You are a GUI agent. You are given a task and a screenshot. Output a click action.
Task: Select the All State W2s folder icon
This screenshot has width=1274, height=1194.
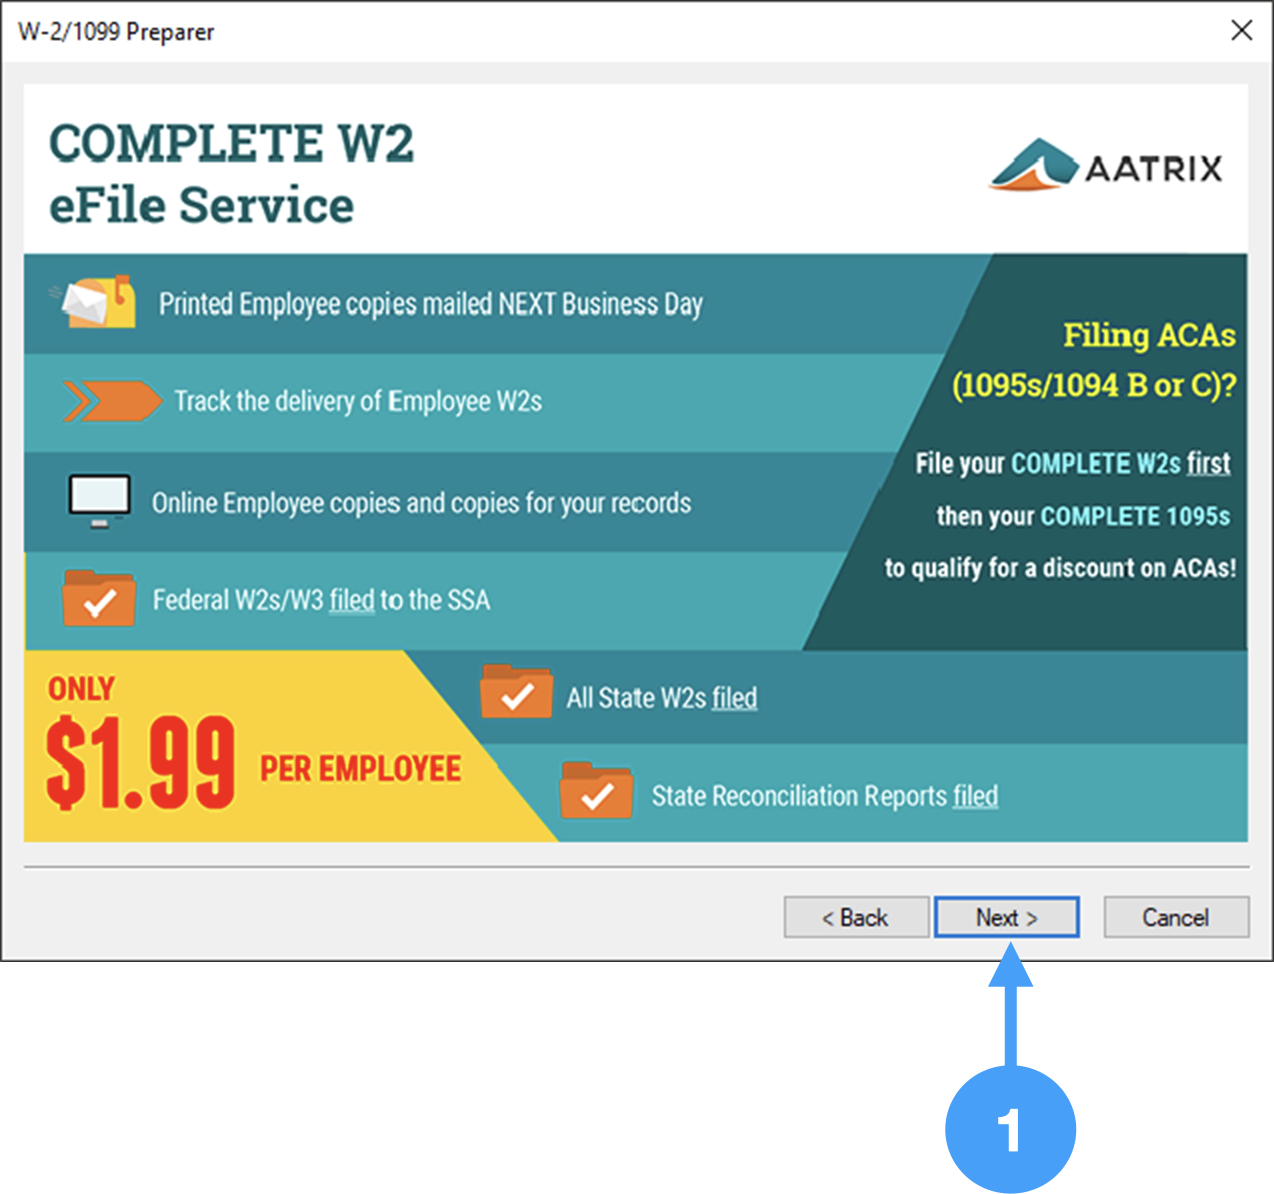coord(516,693)
